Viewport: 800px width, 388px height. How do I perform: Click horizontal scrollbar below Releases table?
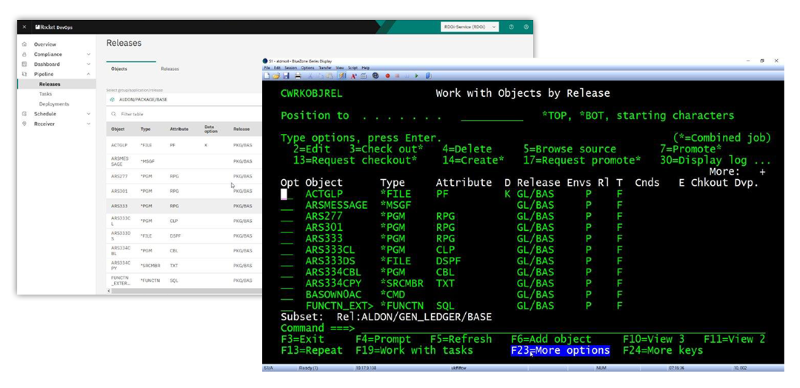coord(186,291)
